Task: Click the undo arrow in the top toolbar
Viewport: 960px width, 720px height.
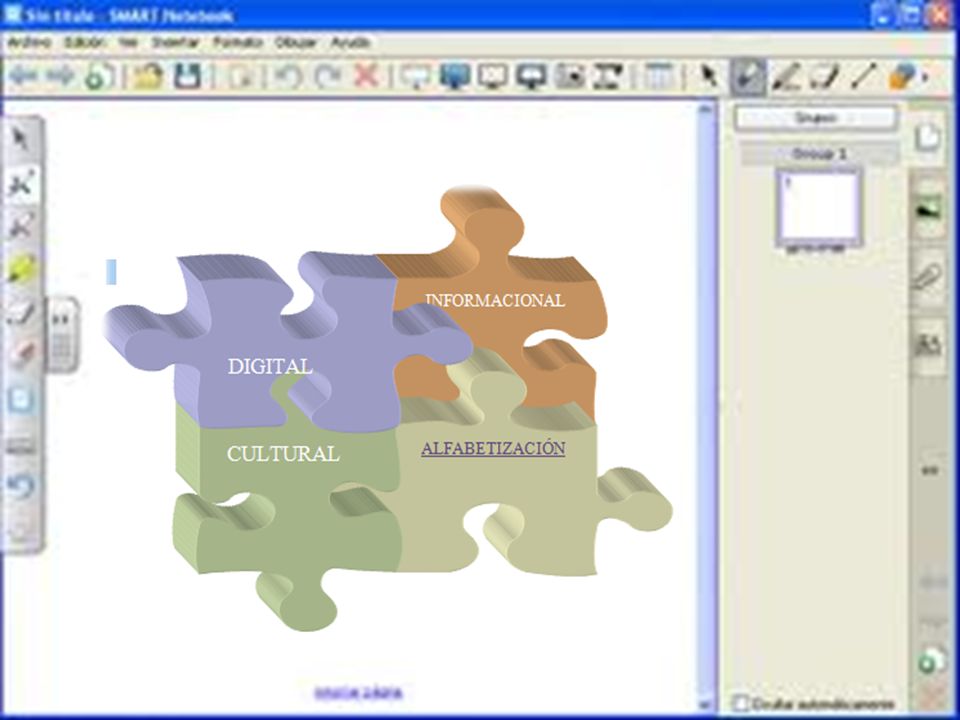Action: [288, 77]
